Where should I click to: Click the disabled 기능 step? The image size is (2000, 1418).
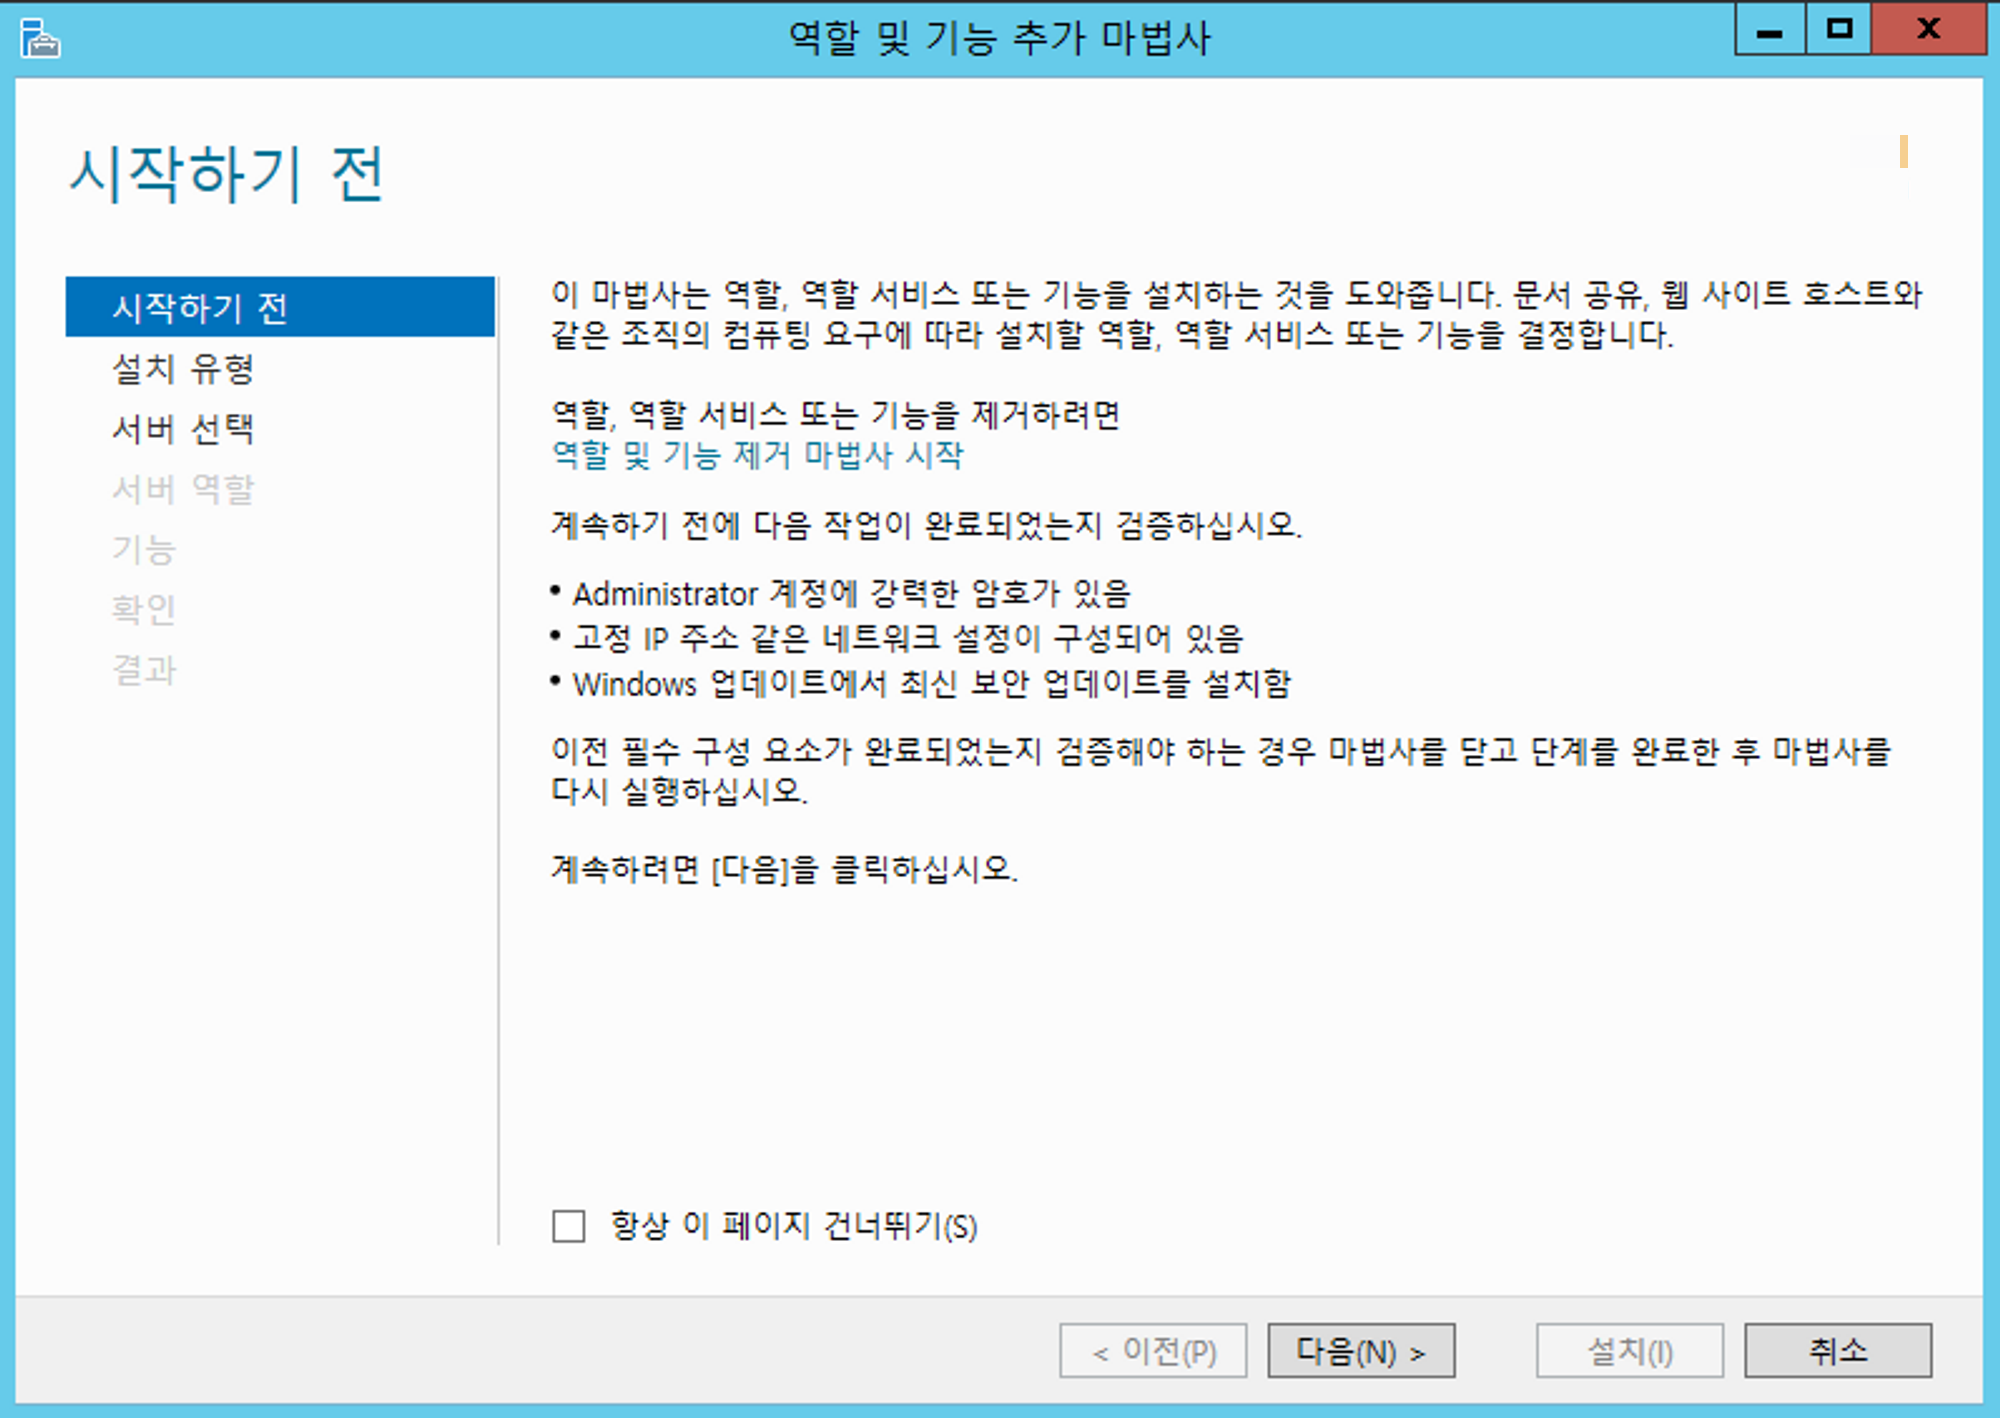pyautogui.click(x=144, y=549)
